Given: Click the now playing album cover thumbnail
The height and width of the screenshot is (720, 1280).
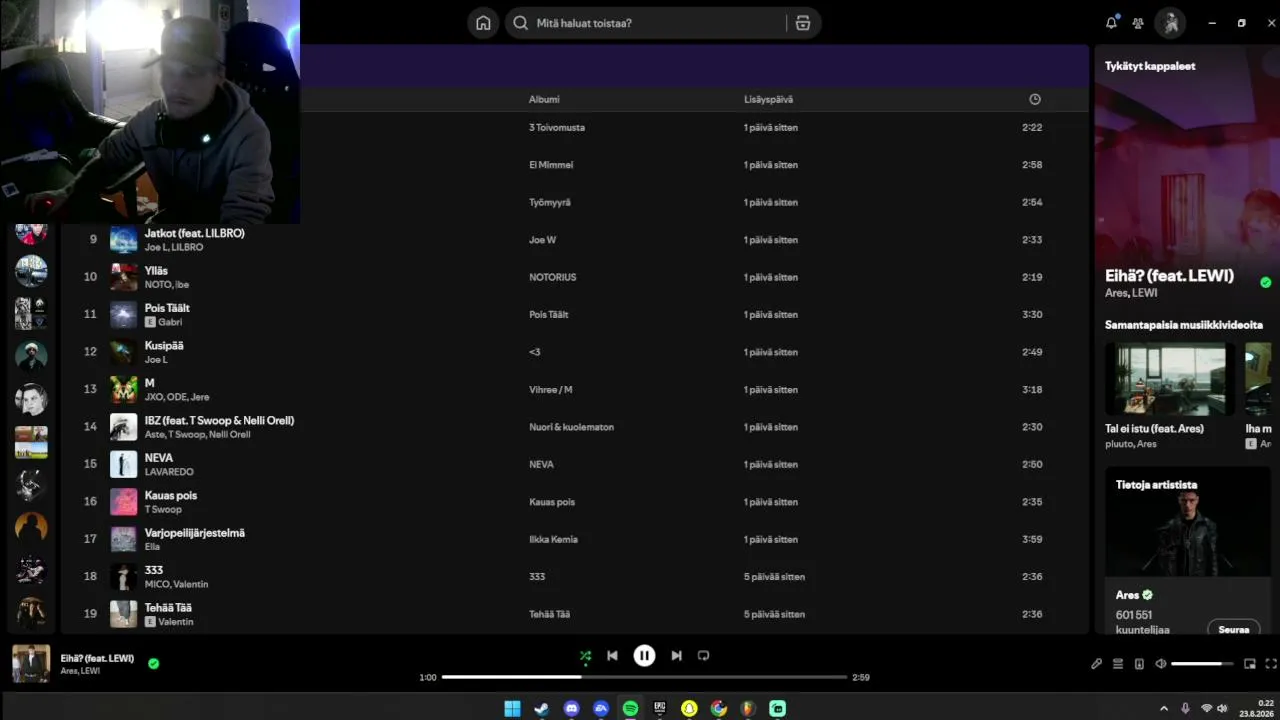Looking at the screenshot, I should coord(31,664).
